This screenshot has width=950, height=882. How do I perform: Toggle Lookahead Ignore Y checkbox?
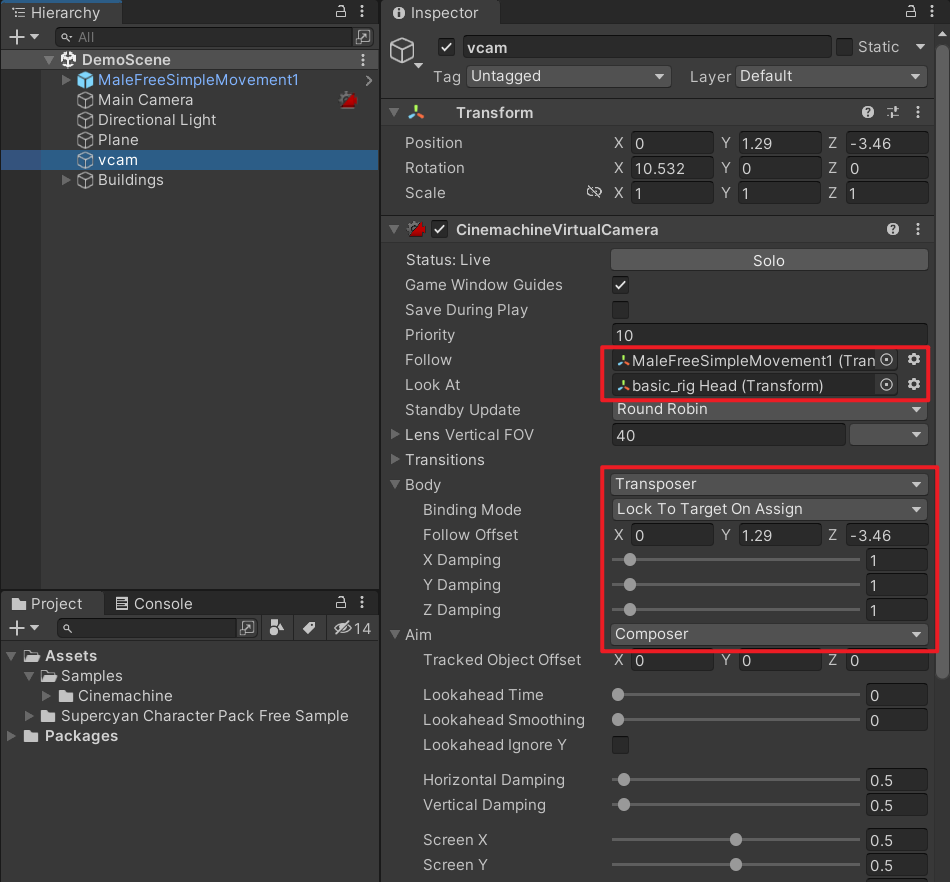tap(620, 744)
